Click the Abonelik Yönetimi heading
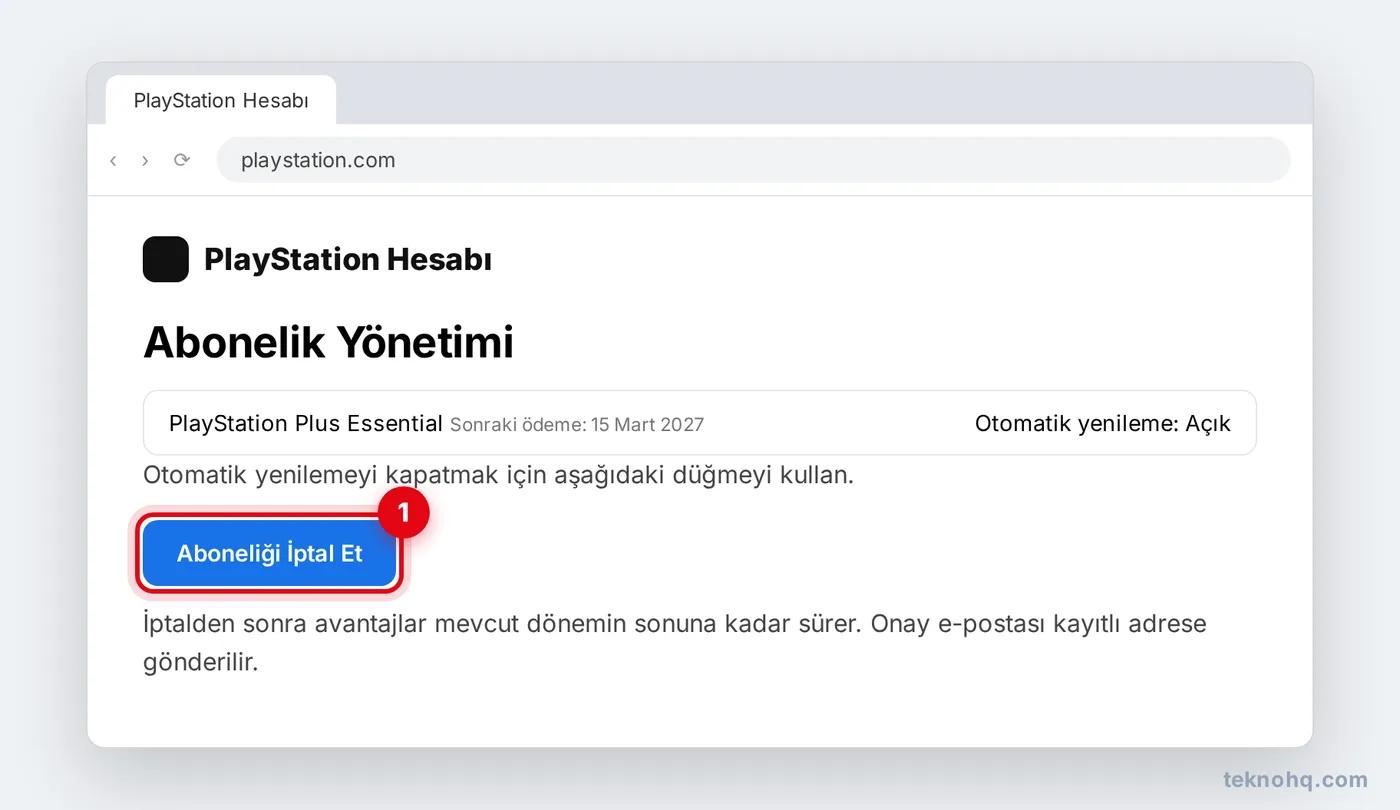Image resolution: width=1400 pixels, height=810 pixels. [329, 342]
